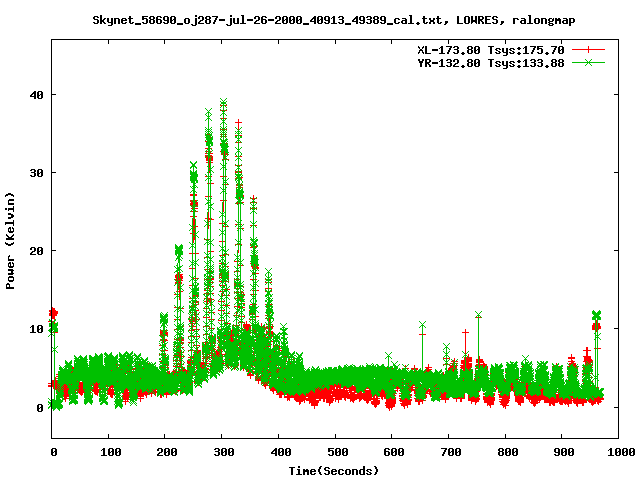This screenshot has width=640, height=480.
Task: Click the x-axis tick label 300
Action: pyautogui.click(x=224, y=452)
